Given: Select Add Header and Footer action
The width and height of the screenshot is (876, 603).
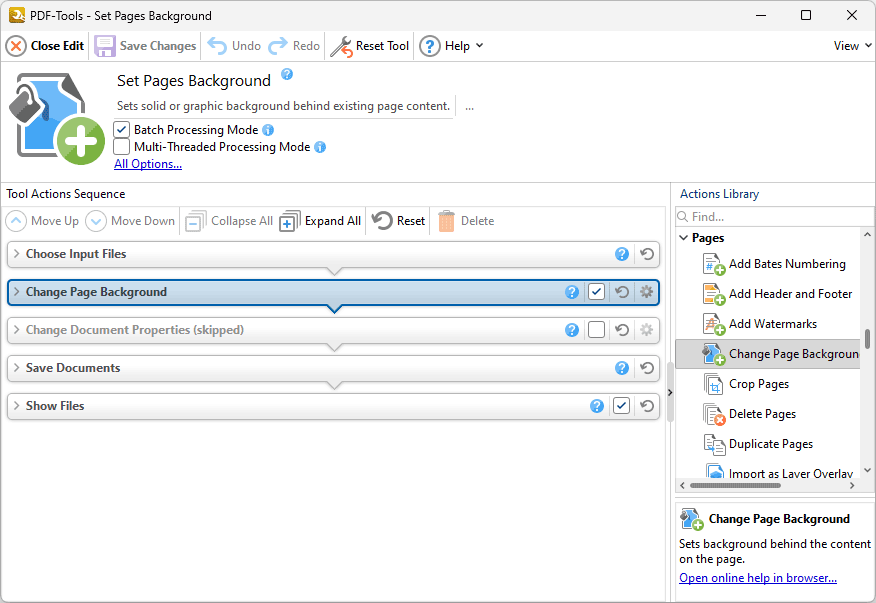Looking at the screenshot, I should pos(778,294).
